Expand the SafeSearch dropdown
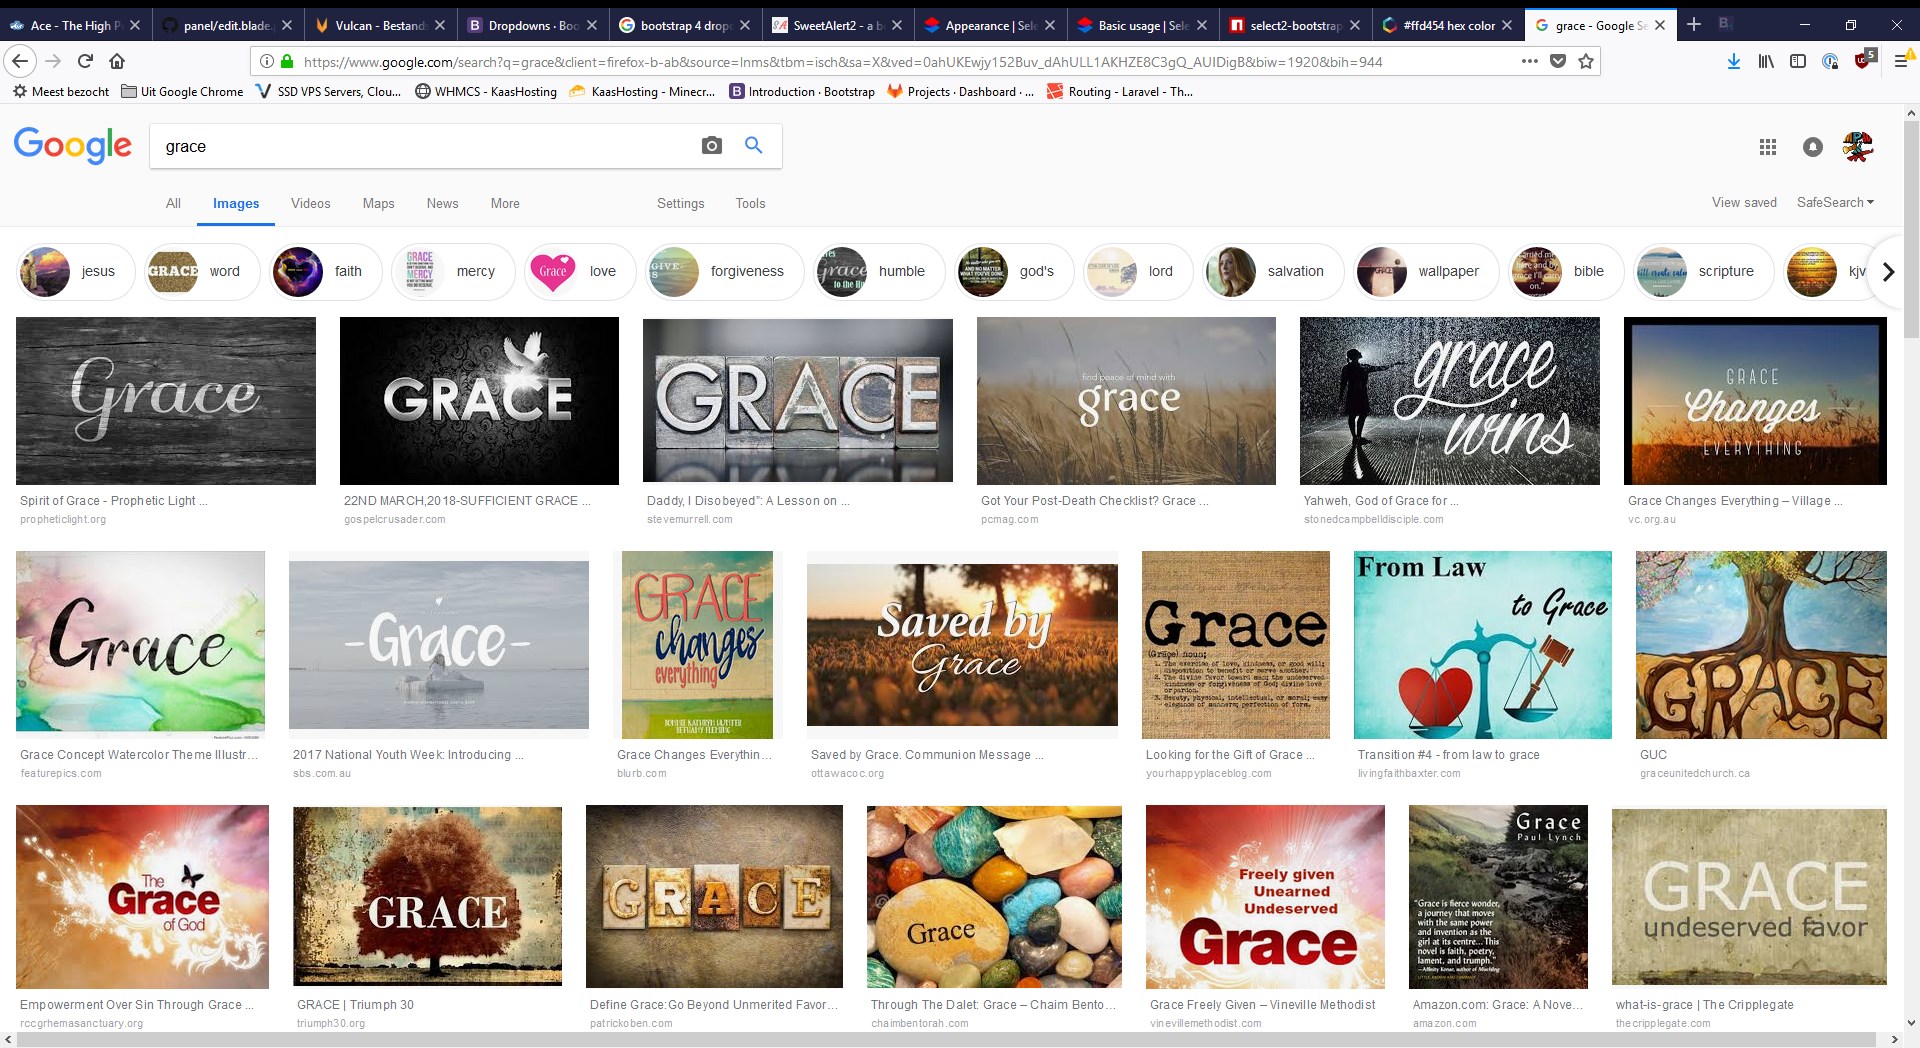 (x=1835, y=202)
